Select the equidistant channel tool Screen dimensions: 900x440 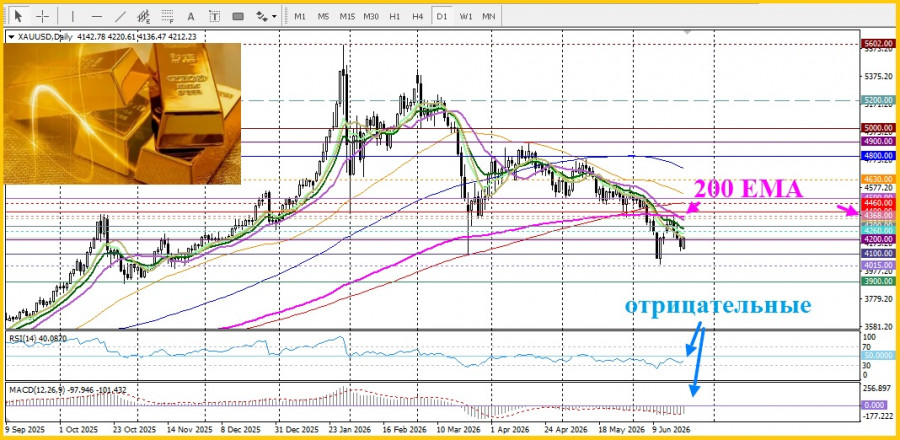[x=144, y=16]
